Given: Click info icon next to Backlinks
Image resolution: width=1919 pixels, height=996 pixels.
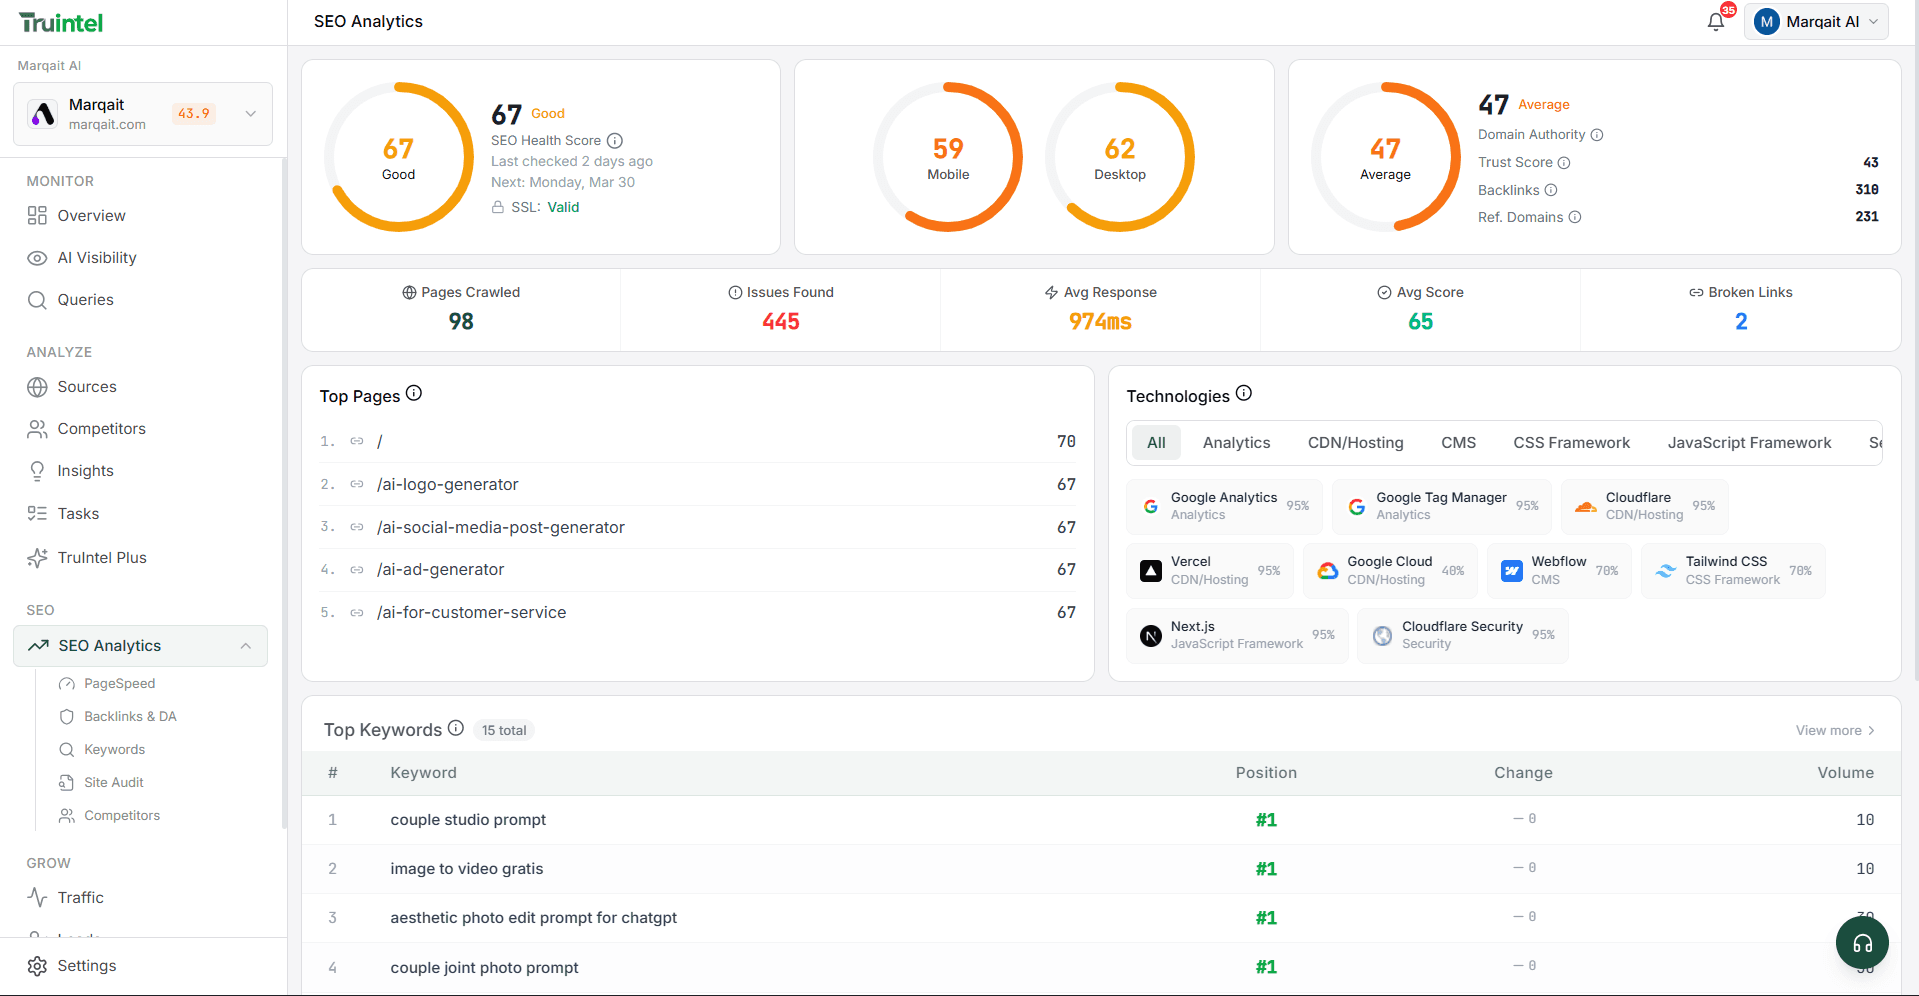Looking at the screenshot, I should [1551, 190].
